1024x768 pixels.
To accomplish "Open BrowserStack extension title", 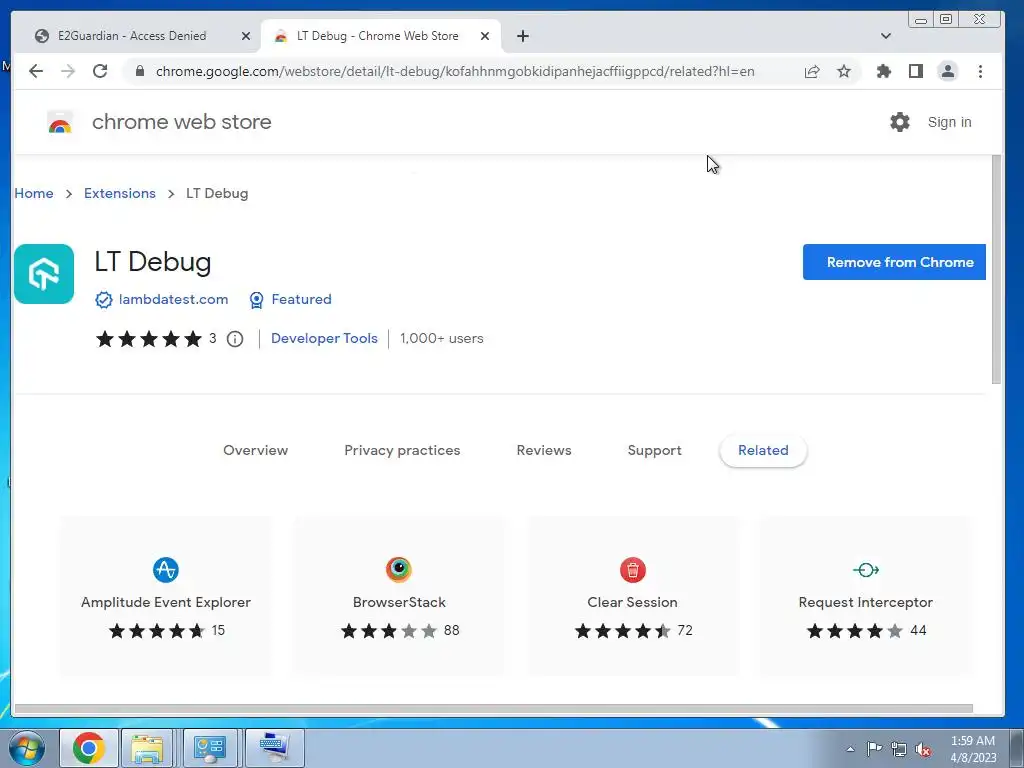I will click(399, 602).
